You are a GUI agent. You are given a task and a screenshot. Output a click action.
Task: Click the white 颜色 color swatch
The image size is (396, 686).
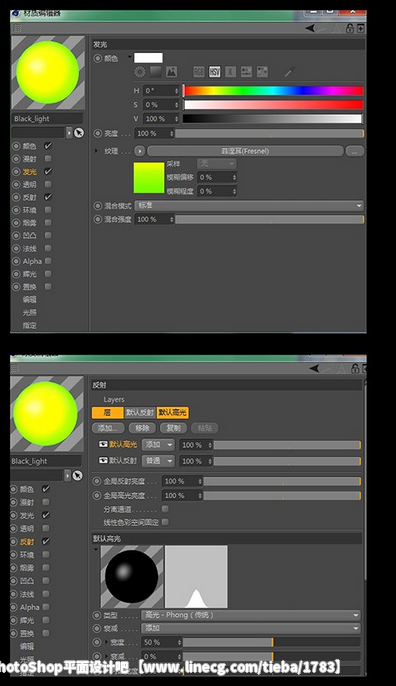pos(148,58)
